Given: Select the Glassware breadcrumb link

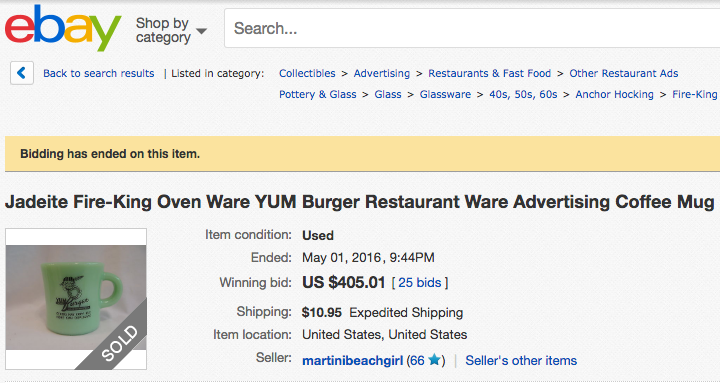Looking at the screenshot, I should (445, 95).
